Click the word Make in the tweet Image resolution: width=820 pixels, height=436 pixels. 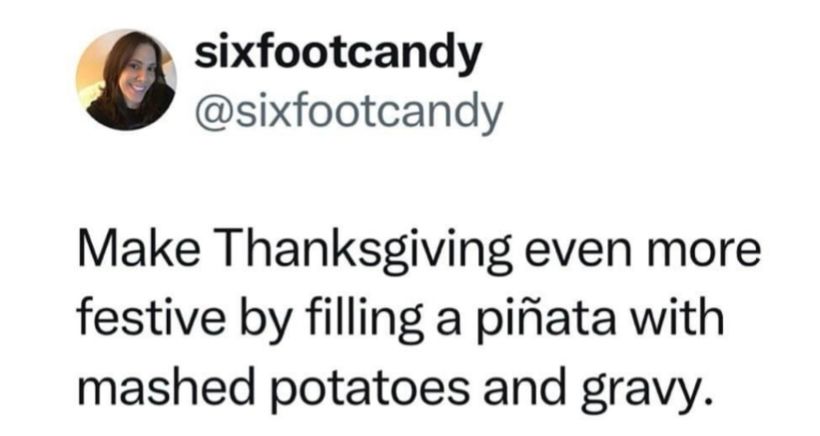pyautogui.click(x=134, y=250)
